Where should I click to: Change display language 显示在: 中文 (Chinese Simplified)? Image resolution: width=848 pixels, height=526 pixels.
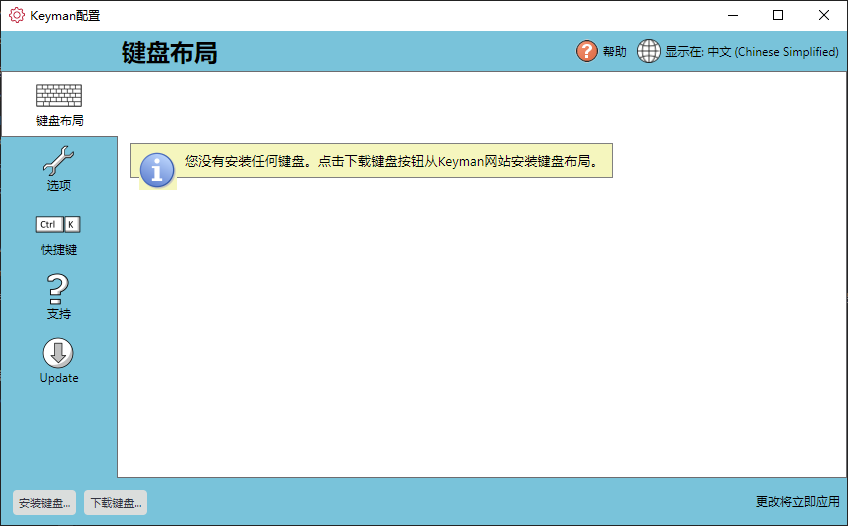[752, 52]
